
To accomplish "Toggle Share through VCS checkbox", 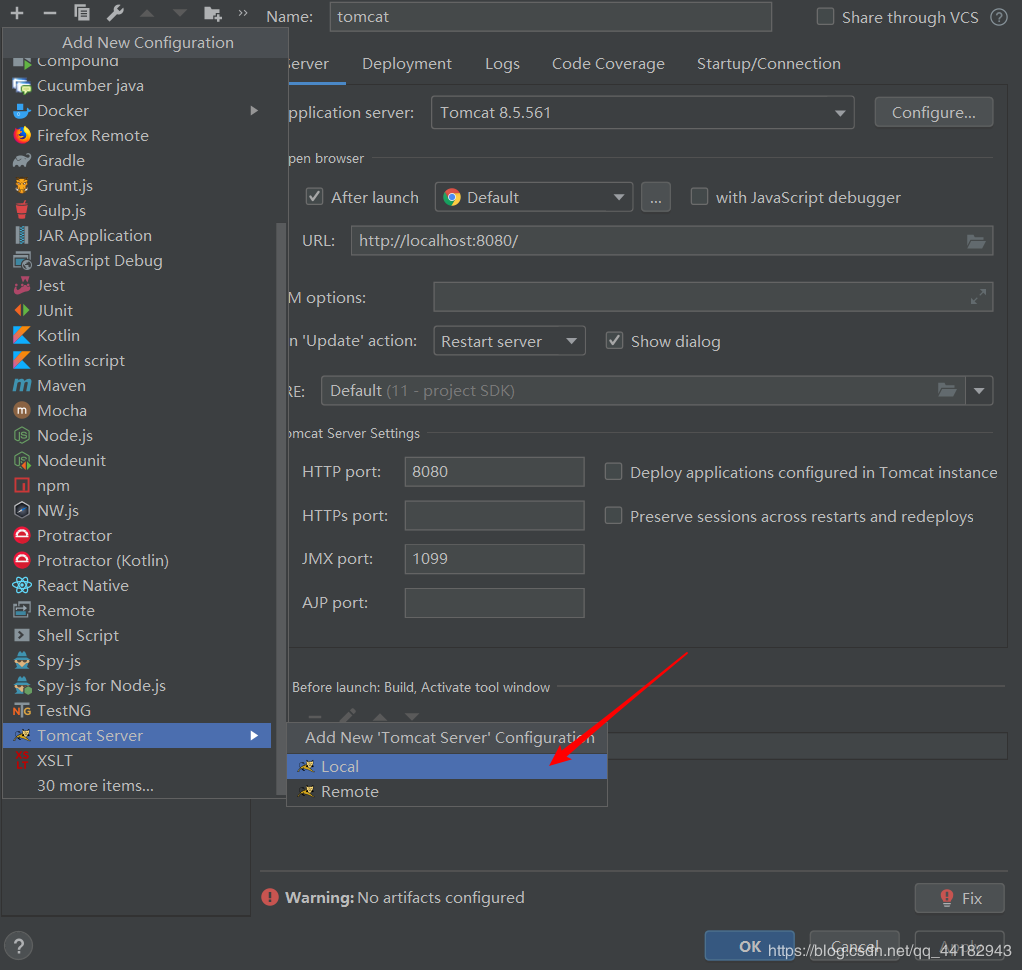I will (x=825, y=16).
